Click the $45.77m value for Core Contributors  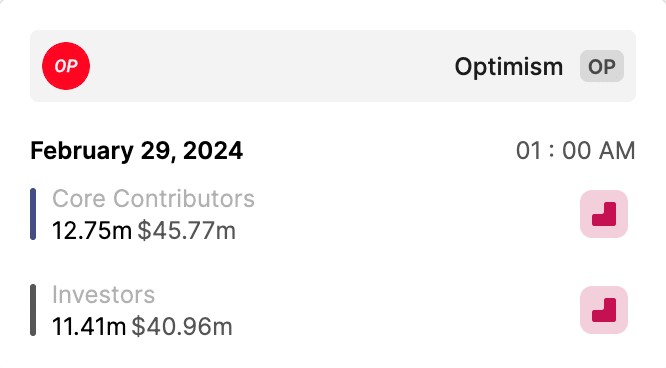coord(186,231)
